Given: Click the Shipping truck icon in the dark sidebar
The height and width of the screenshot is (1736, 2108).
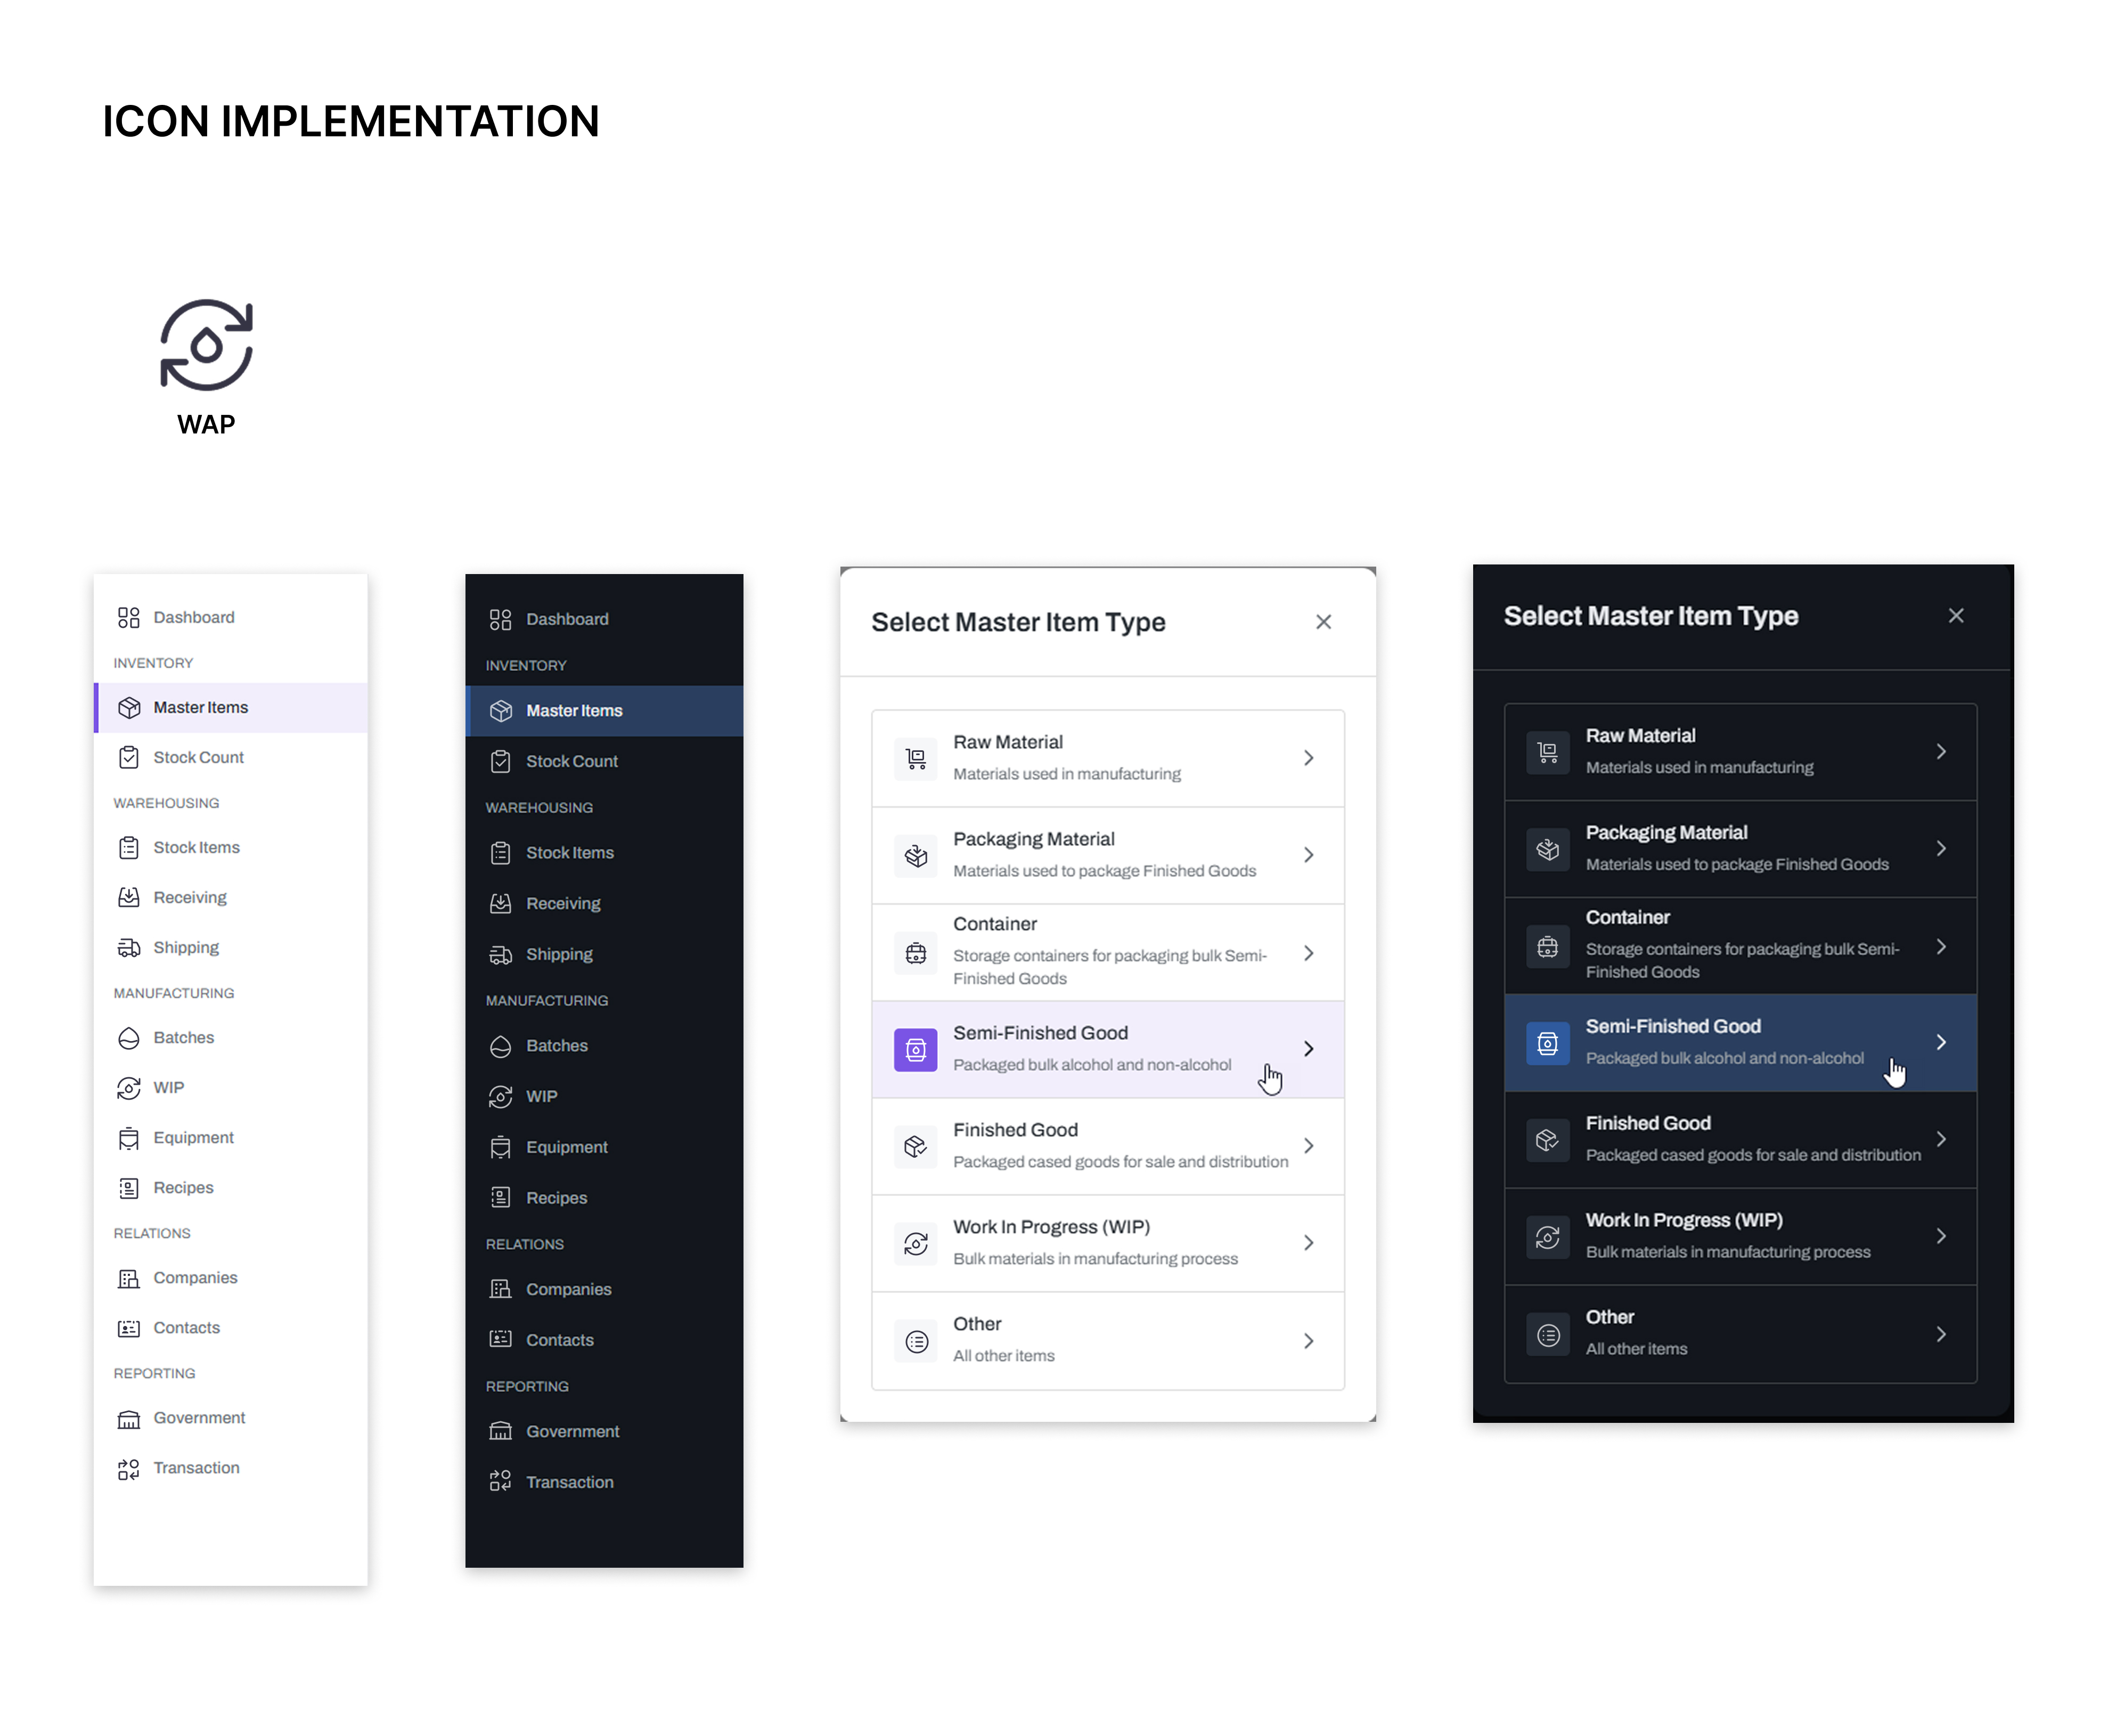Looking at the screenshot, I should [500, 954].
